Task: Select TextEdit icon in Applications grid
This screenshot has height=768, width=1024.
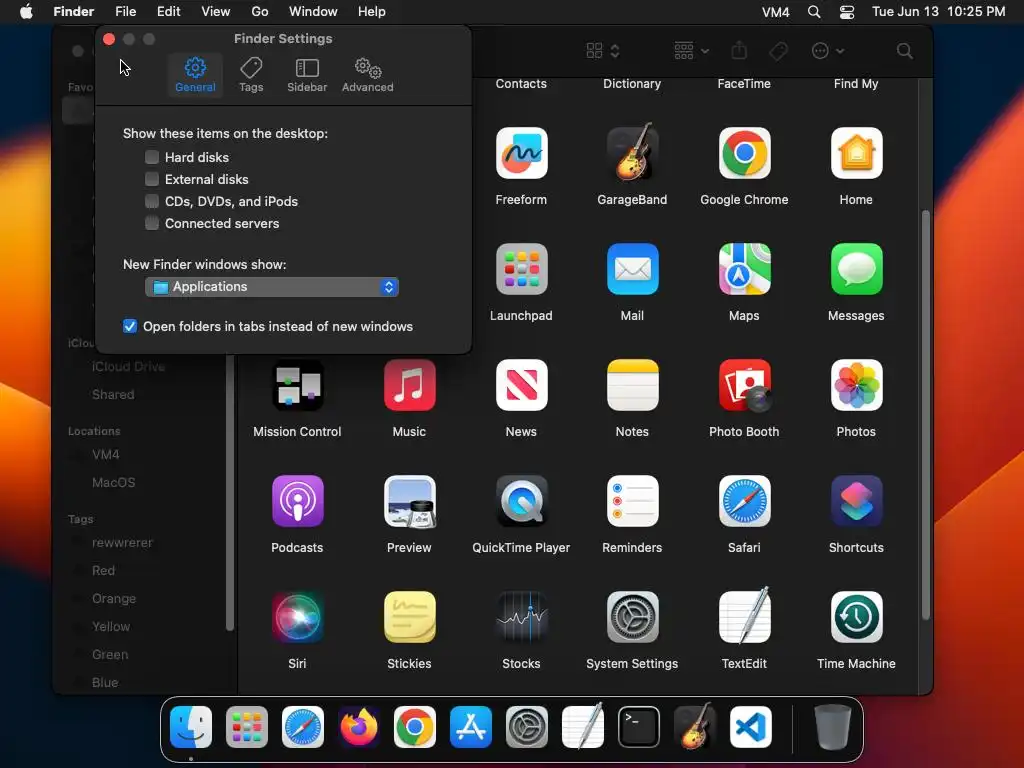Action: pos(744,615)
